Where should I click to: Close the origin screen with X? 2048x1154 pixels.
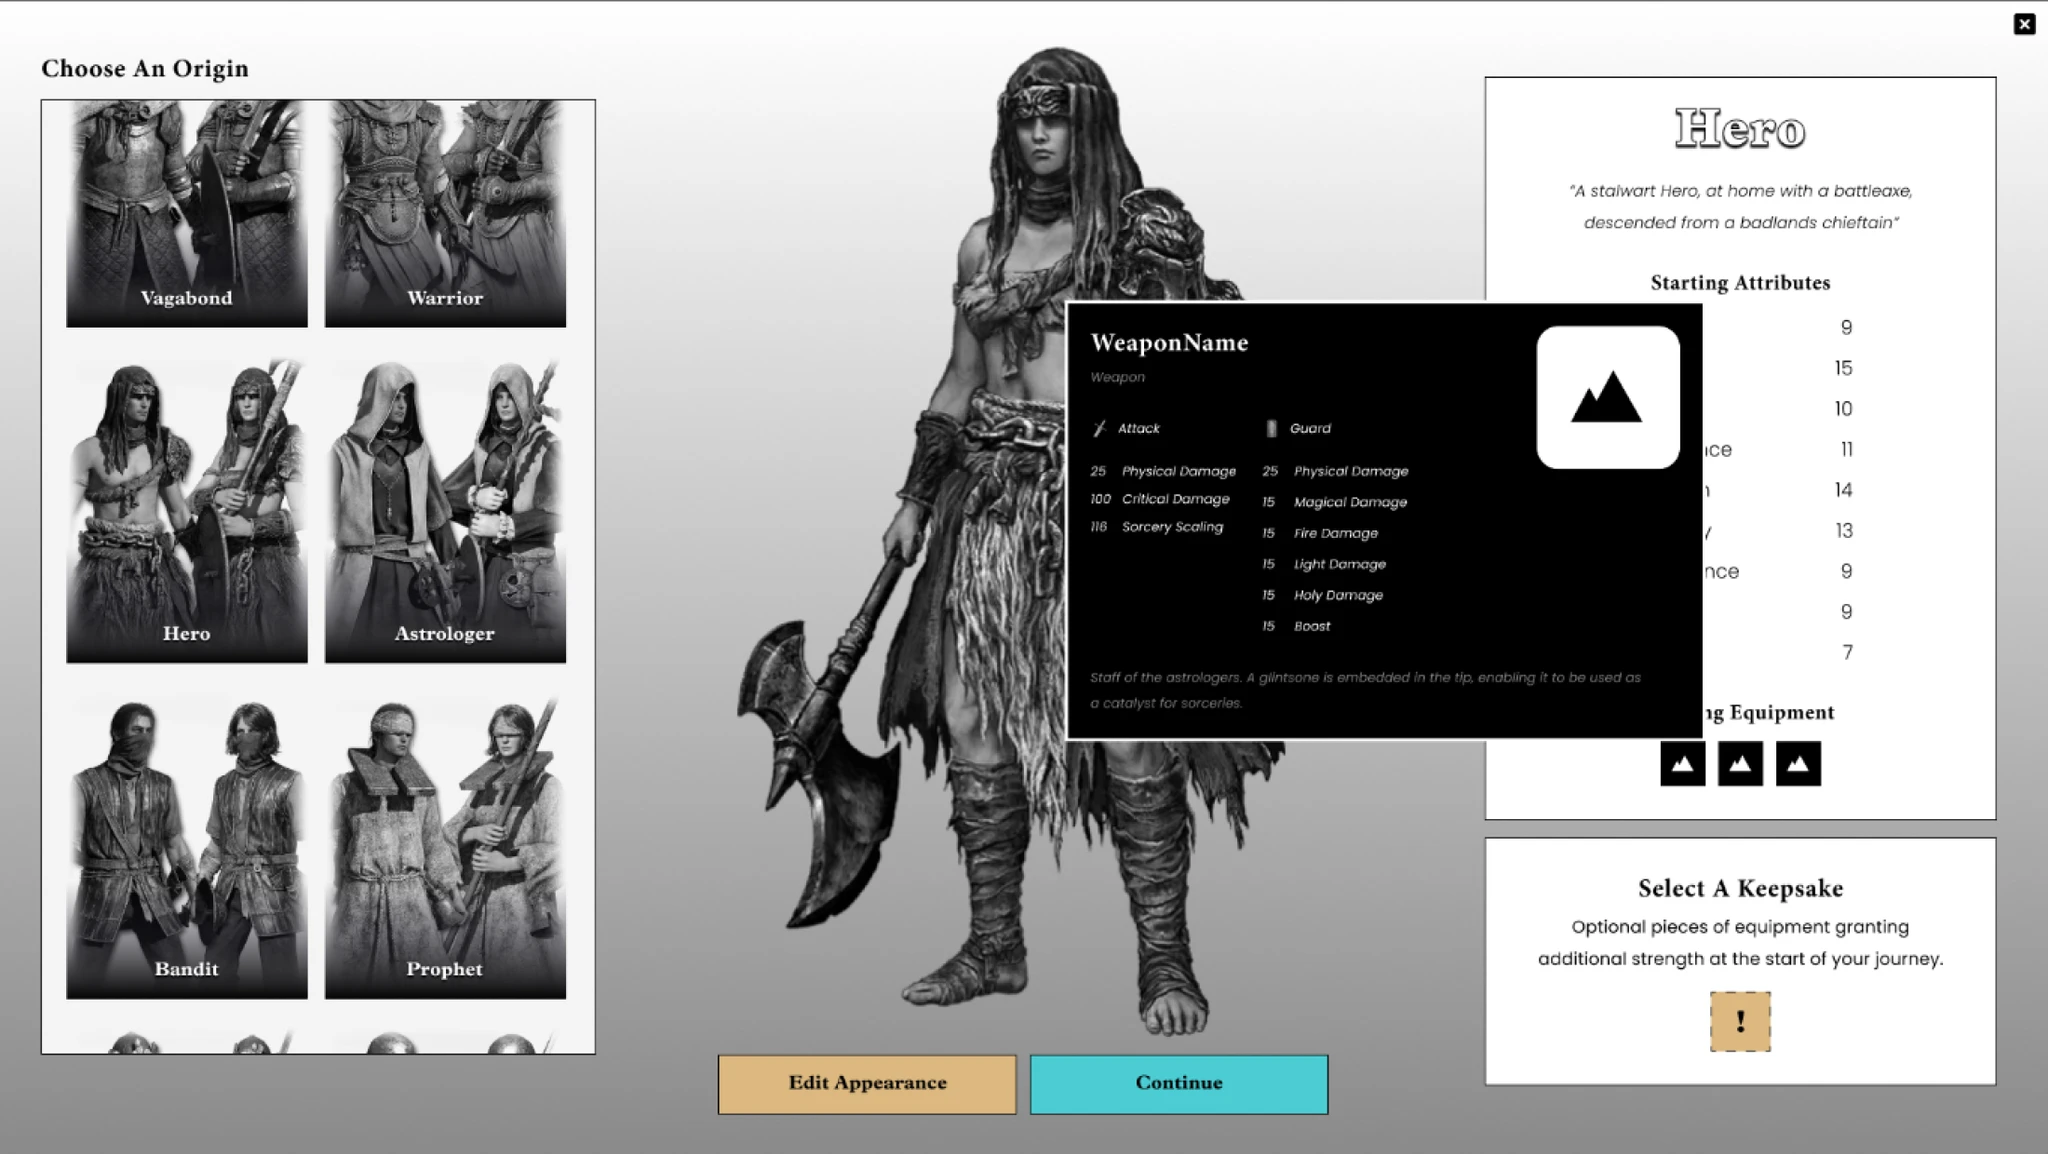tap(2024, 24)
